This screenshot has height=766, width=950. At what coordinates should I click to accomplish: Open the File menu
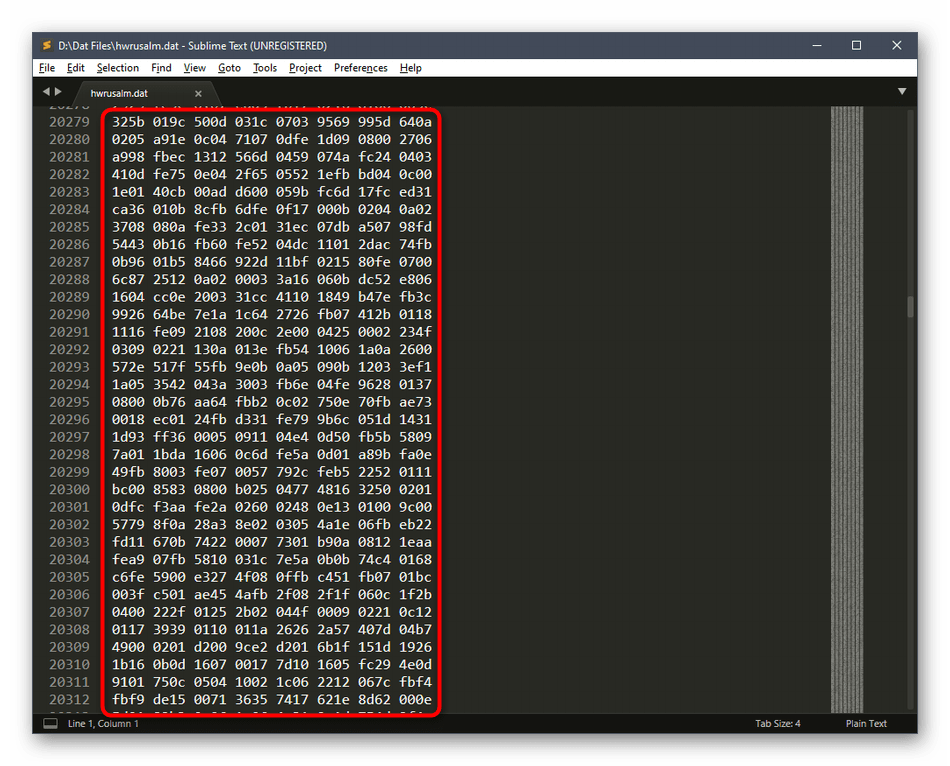[46, 68]
